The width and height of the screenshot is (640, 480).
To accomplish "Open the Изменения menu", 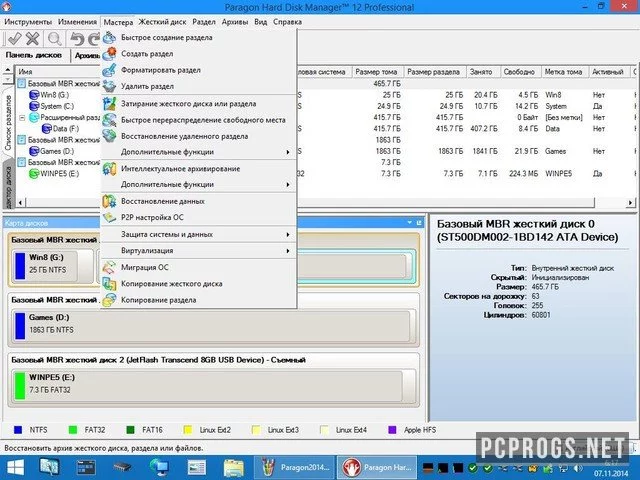I will 77,22.
